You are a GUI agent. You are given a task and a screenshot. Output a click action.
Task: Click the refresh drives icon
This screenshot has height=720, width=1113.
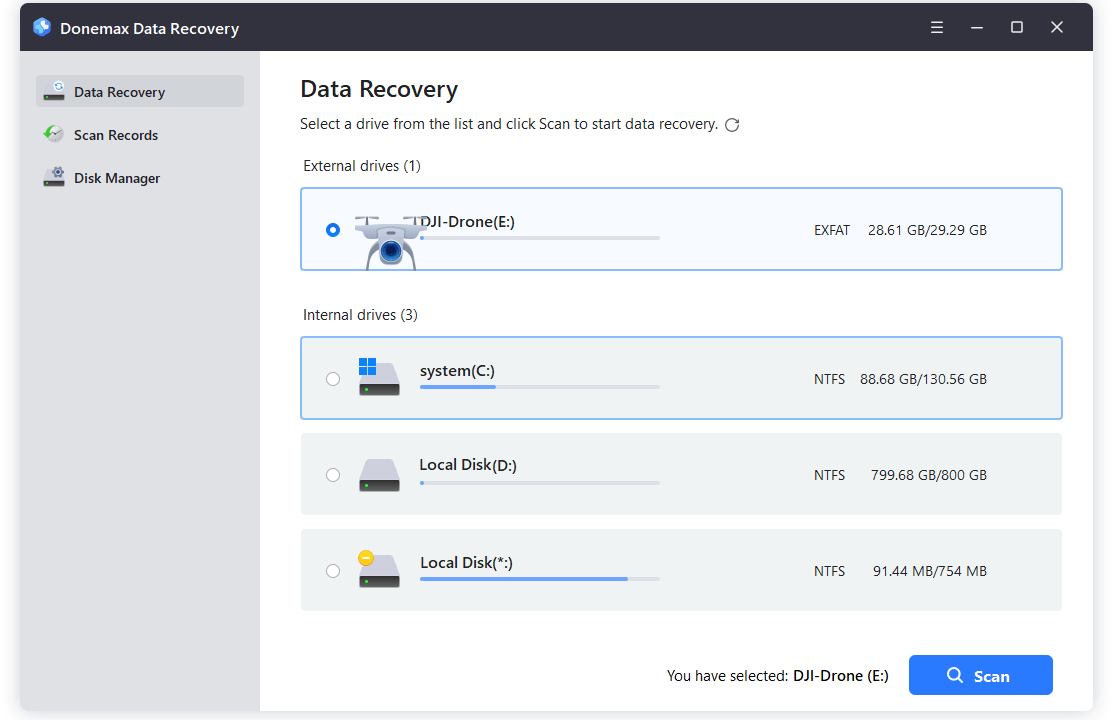pyautogui.click(x=732, y=124)
